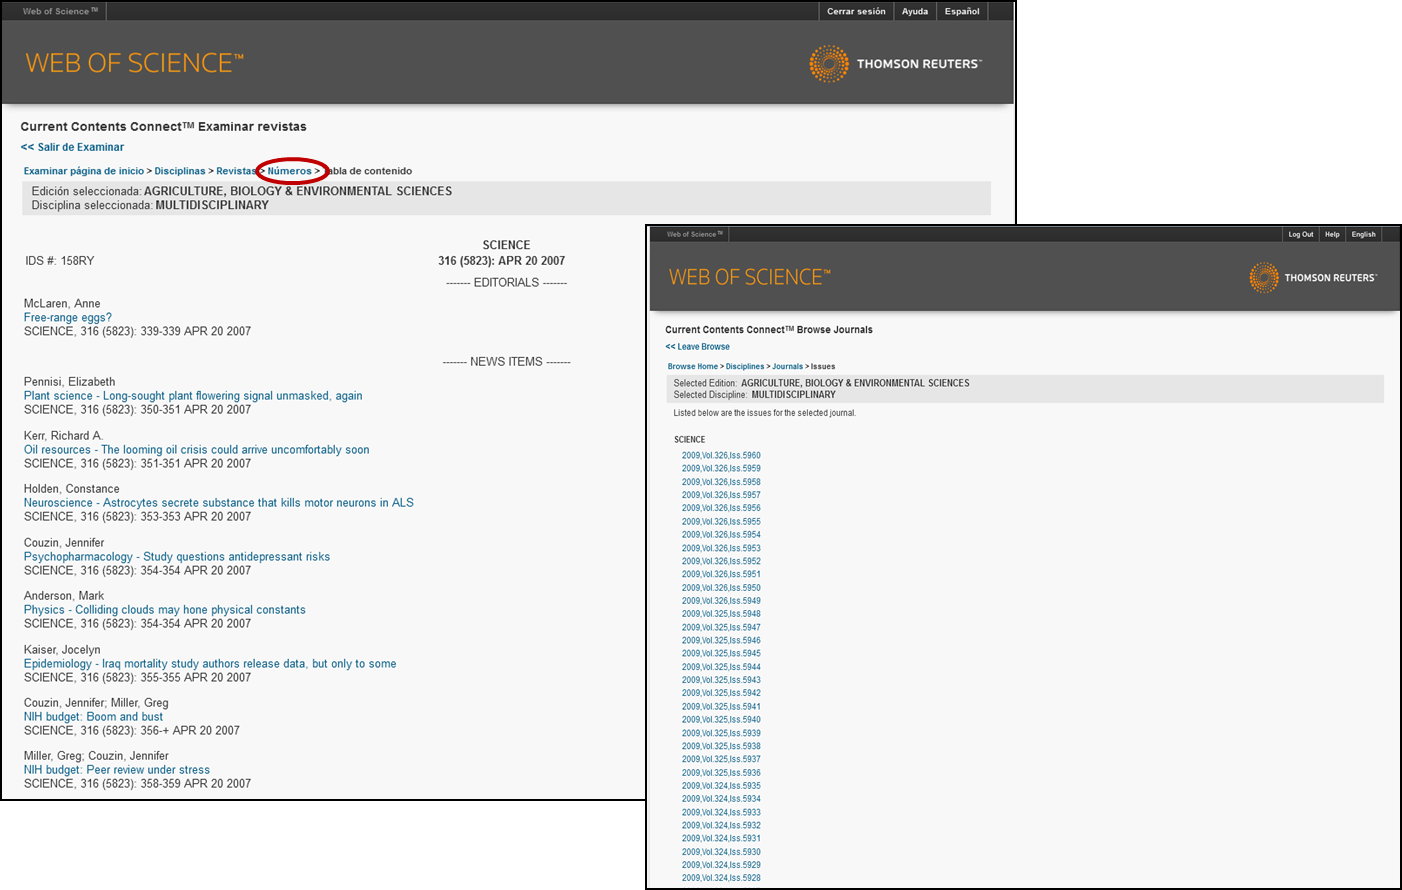This screenshot has height=890, width=1402.
Task: Click the Números breadcrumb link
Action: (x=290, y=171)
